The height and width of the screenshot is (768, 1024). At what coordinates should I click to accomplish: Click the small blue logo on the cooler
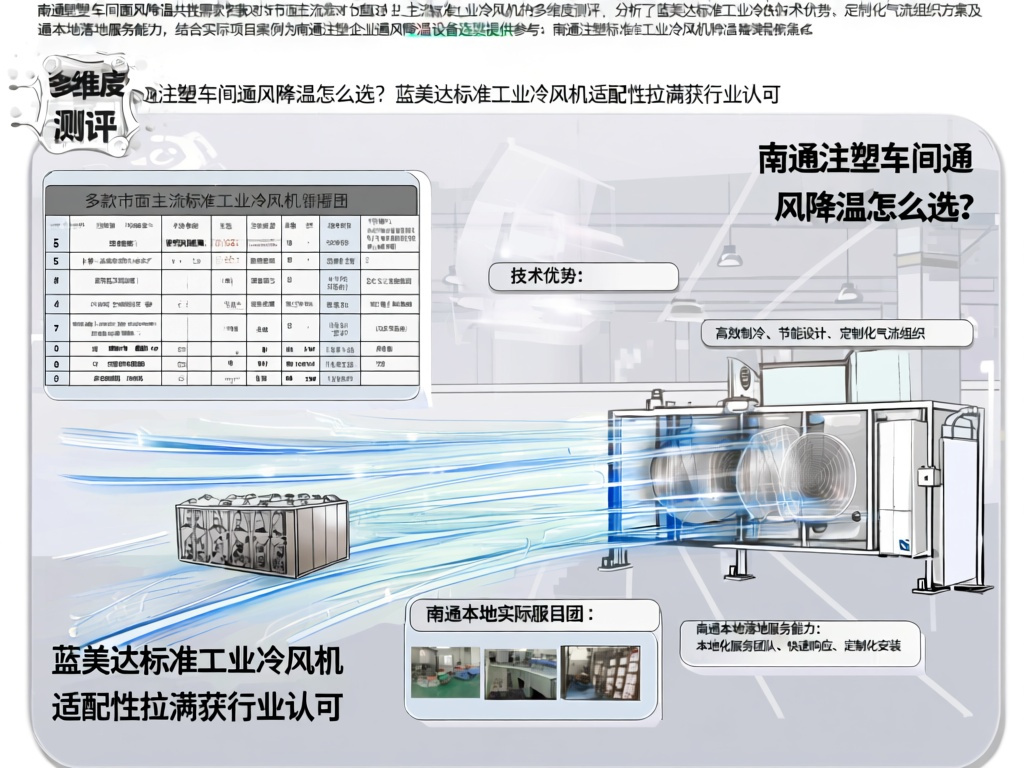tap(904, 544)
